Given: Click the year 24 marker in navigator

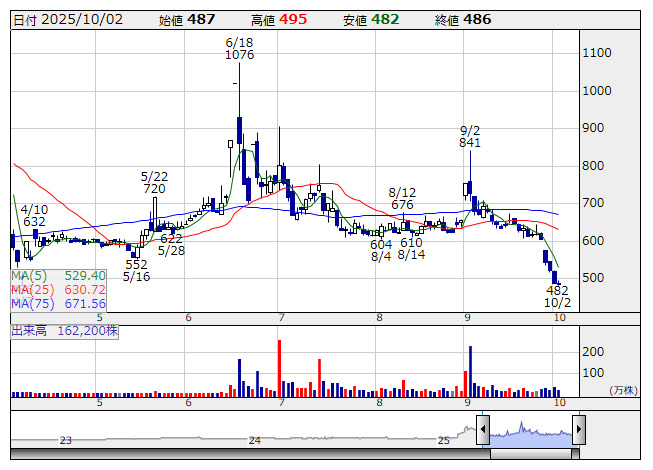Looking at the screenshot, I should click(255, 440).
